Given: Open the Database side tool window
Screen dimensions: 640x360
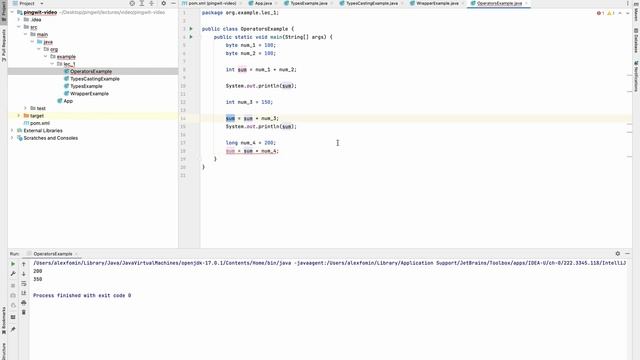Looking at the screenshot, I should (636, 40).
